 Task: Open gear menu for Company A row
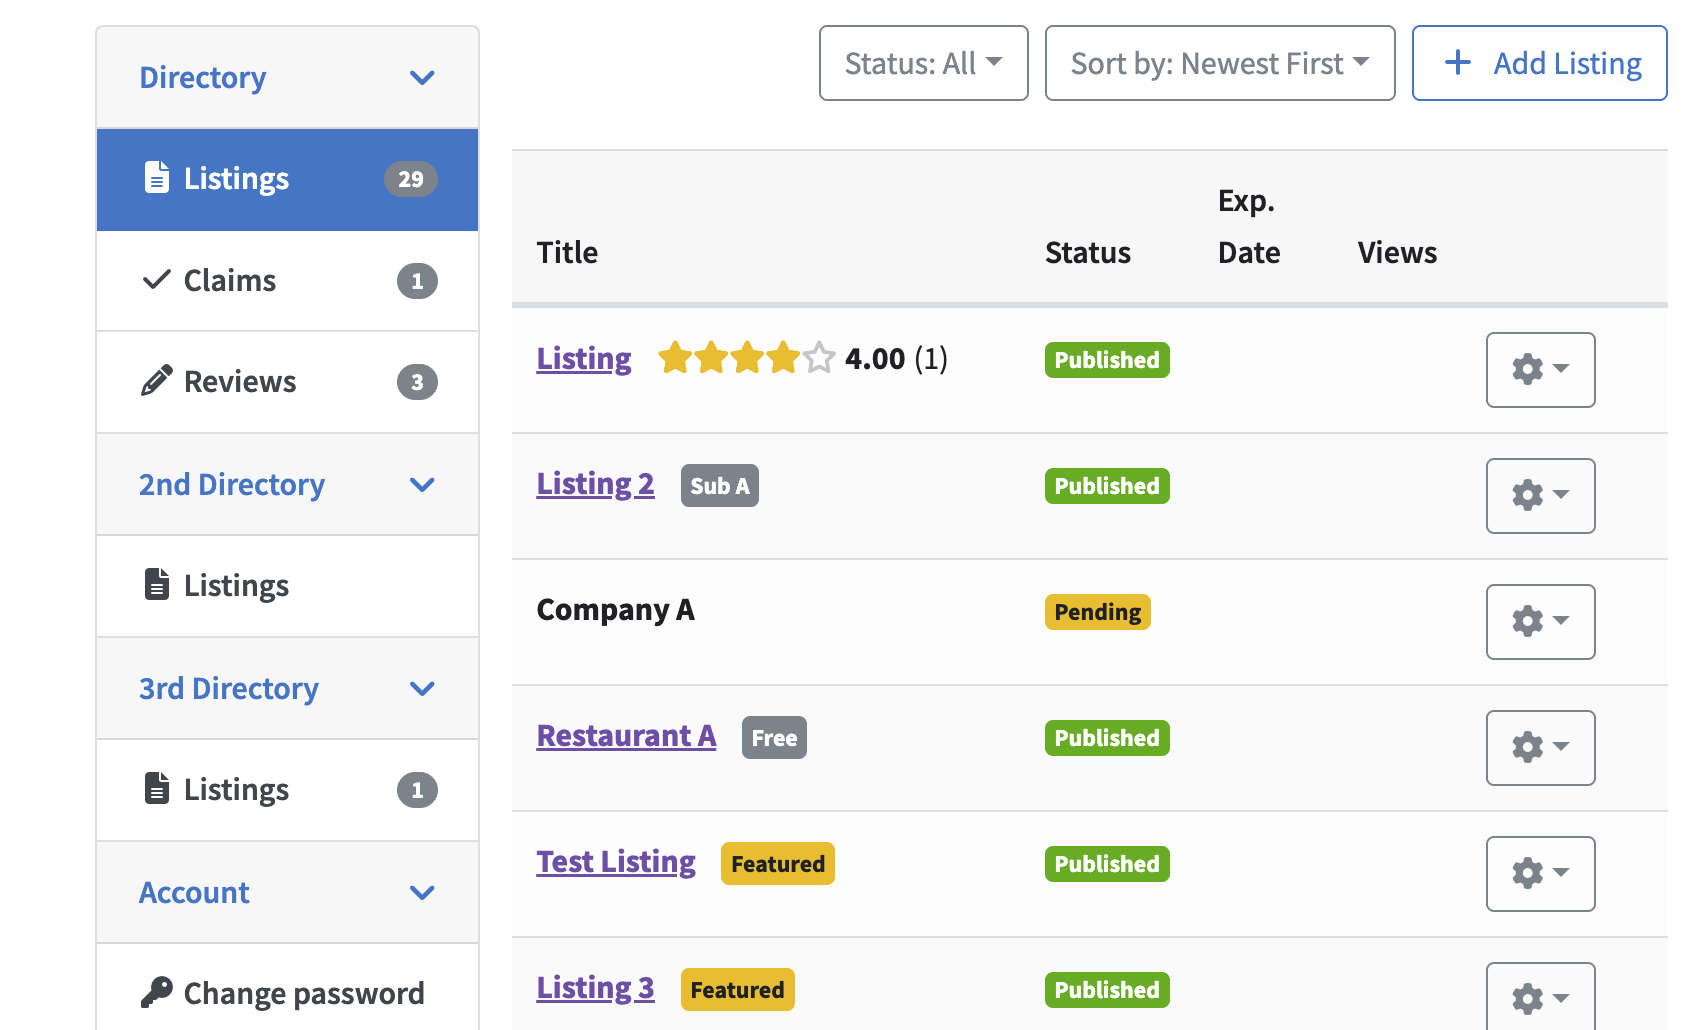(x=1539, y=621)
